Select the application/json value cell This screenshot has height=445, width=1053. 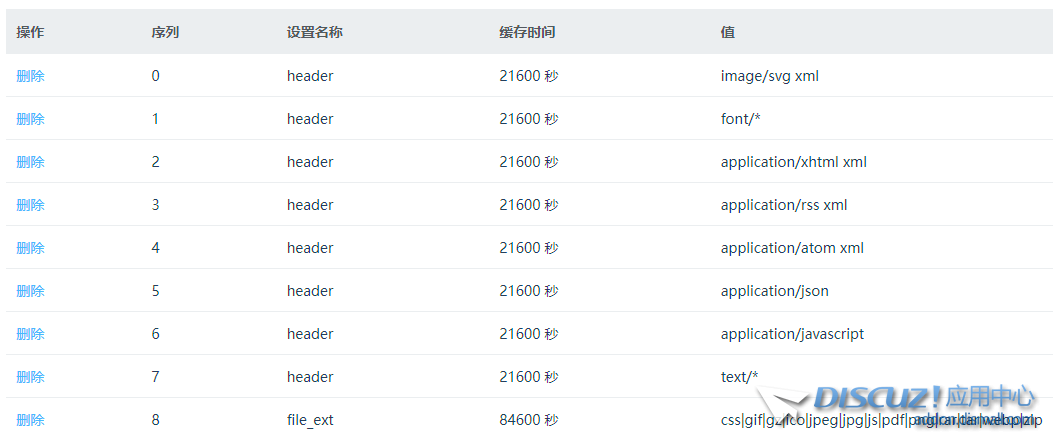point(774,291)
